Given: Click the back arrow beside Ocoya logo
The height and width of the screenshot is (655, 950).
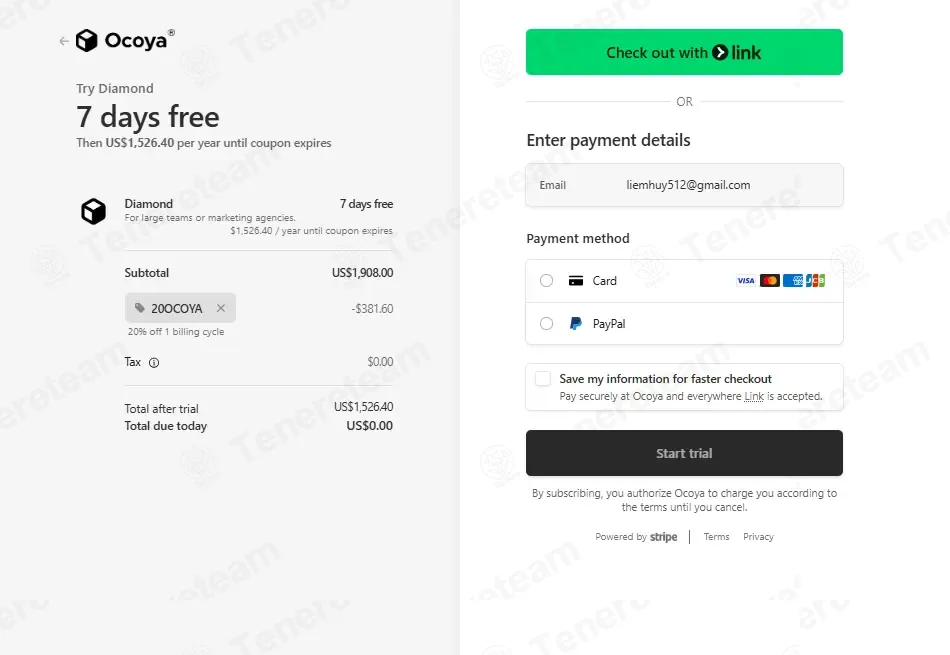Looking at the screenshot, I should (64, 41).
